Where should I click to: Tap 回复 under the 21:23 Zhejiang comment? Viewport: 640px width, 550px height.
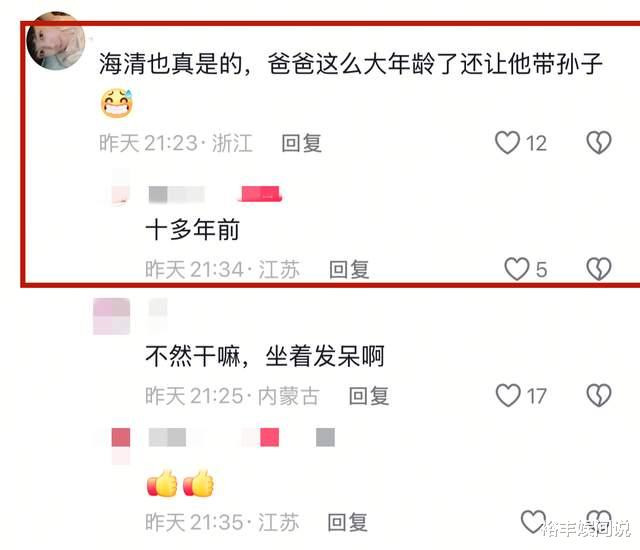[302, 143]
